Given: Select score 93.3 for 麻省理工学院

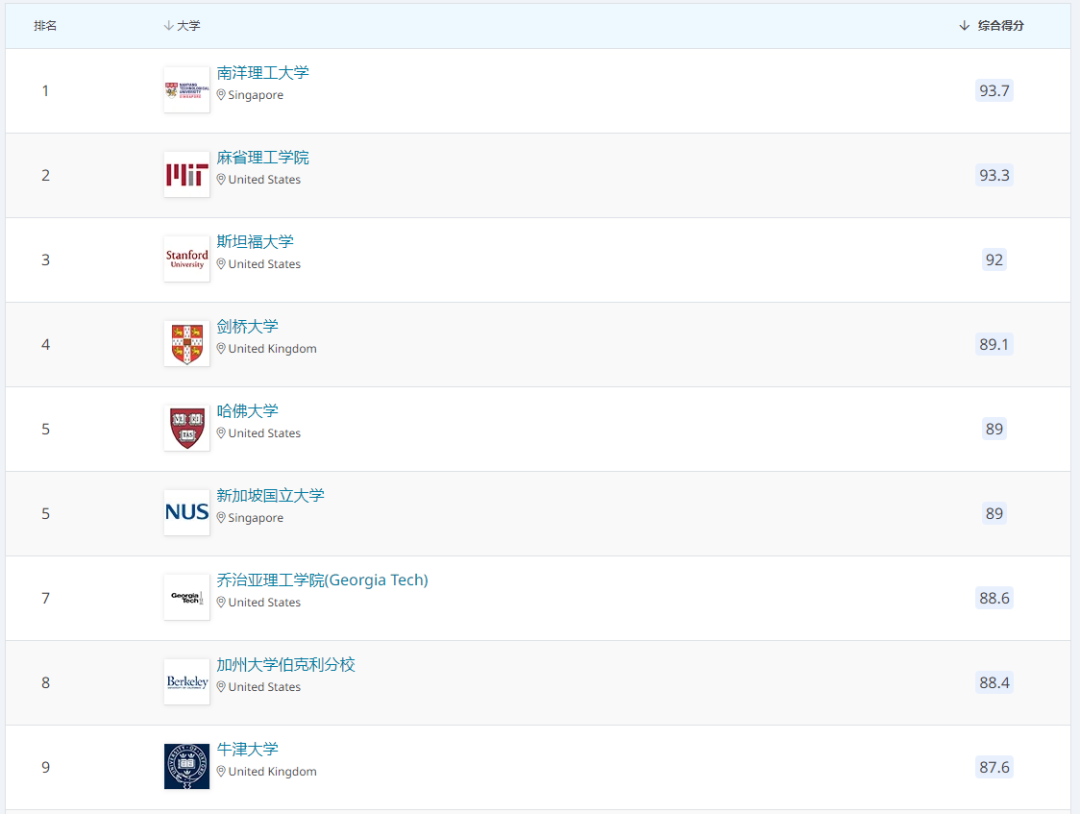Looking at the screenshot, I should [994, 175].
